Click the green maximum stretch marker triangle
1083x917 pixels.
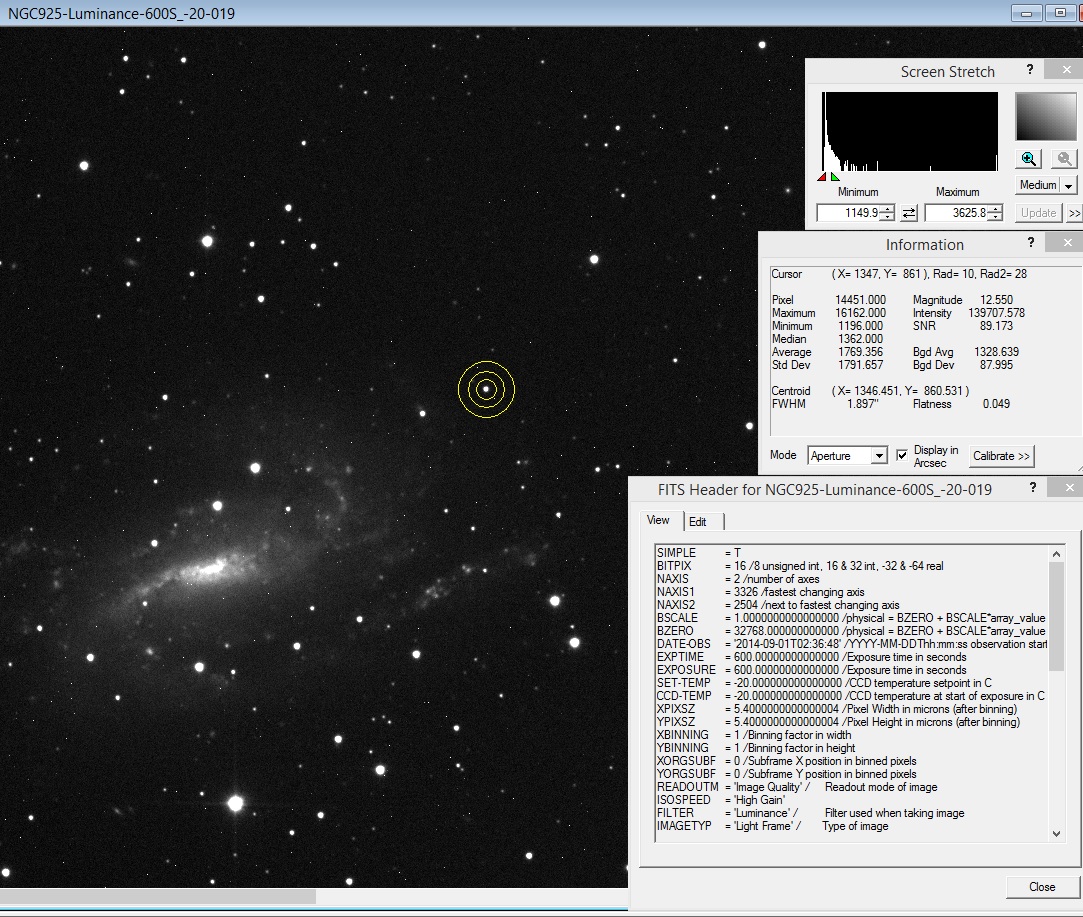click(835, 175)
